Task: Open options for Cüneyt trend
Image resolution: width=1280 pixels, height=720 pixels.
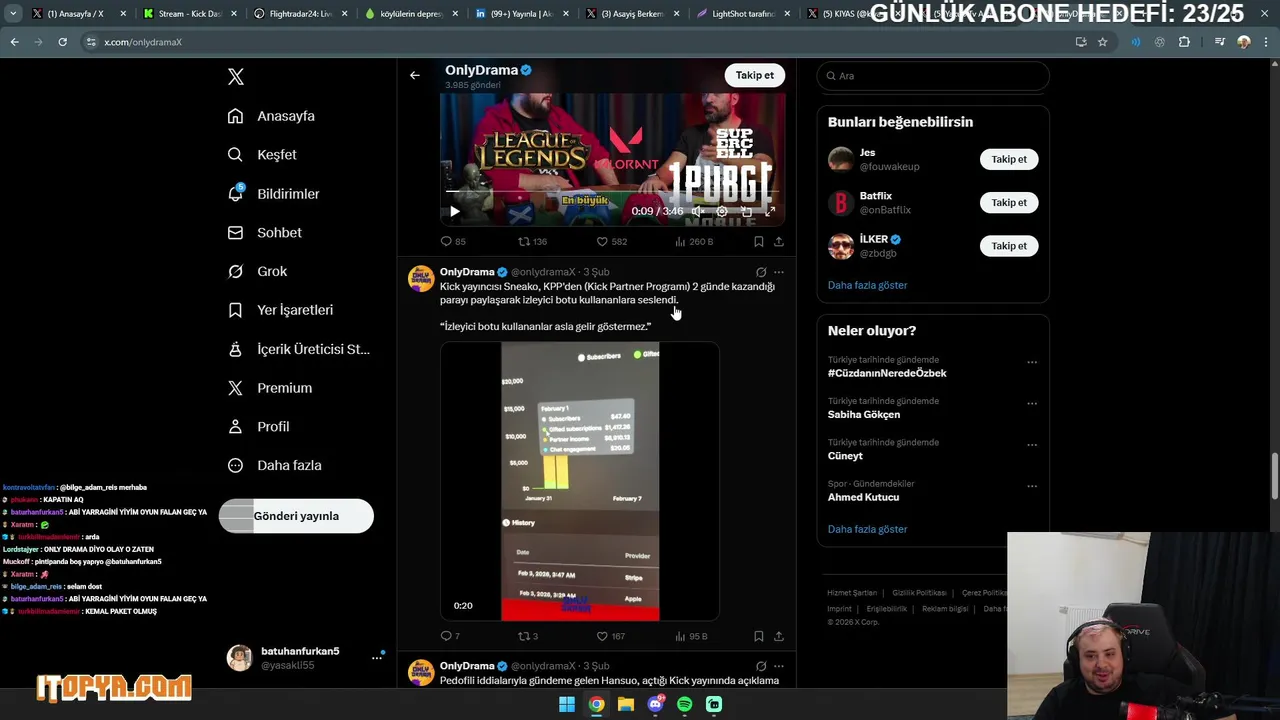Action: click(x=1032, y=446)
